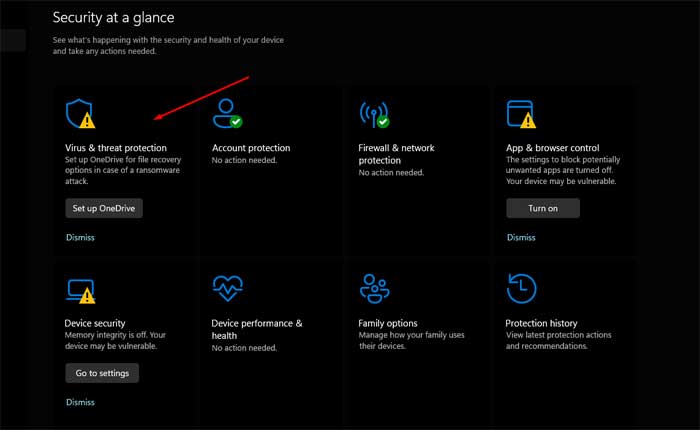Click the Firewall & network protection antenna icon
The width and height of the screenshot is (700, 430).
pyautogui.click(x=373, y=113)
